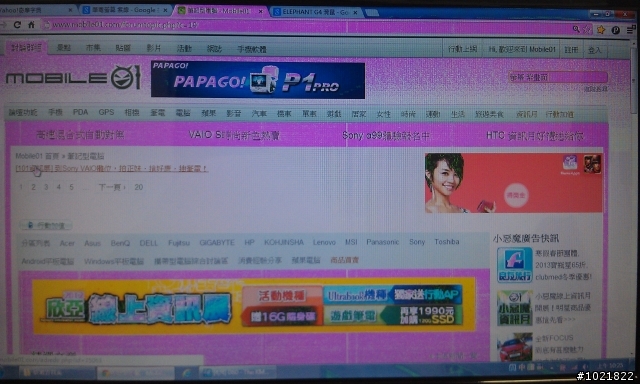Open the 生活 category menu
Screen dimensions: 640x384
458,114
